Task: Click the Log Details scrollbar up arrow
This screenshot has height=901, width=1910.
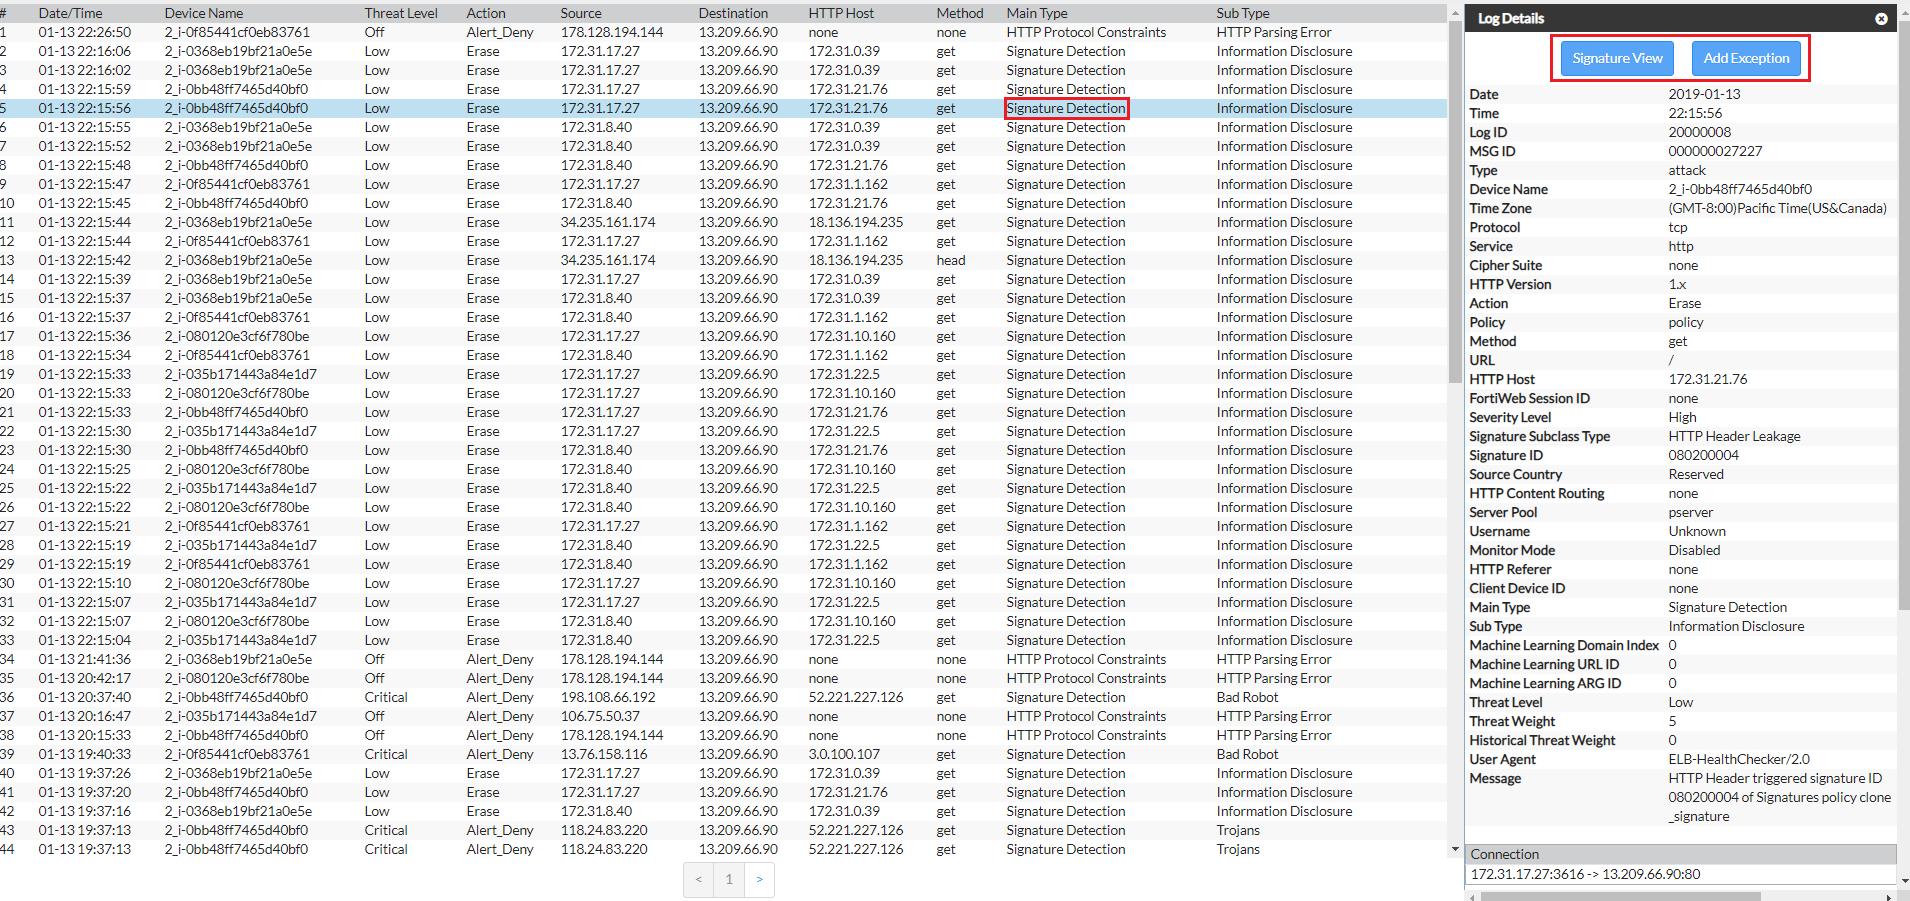Action: click(x=1903, y=12)
